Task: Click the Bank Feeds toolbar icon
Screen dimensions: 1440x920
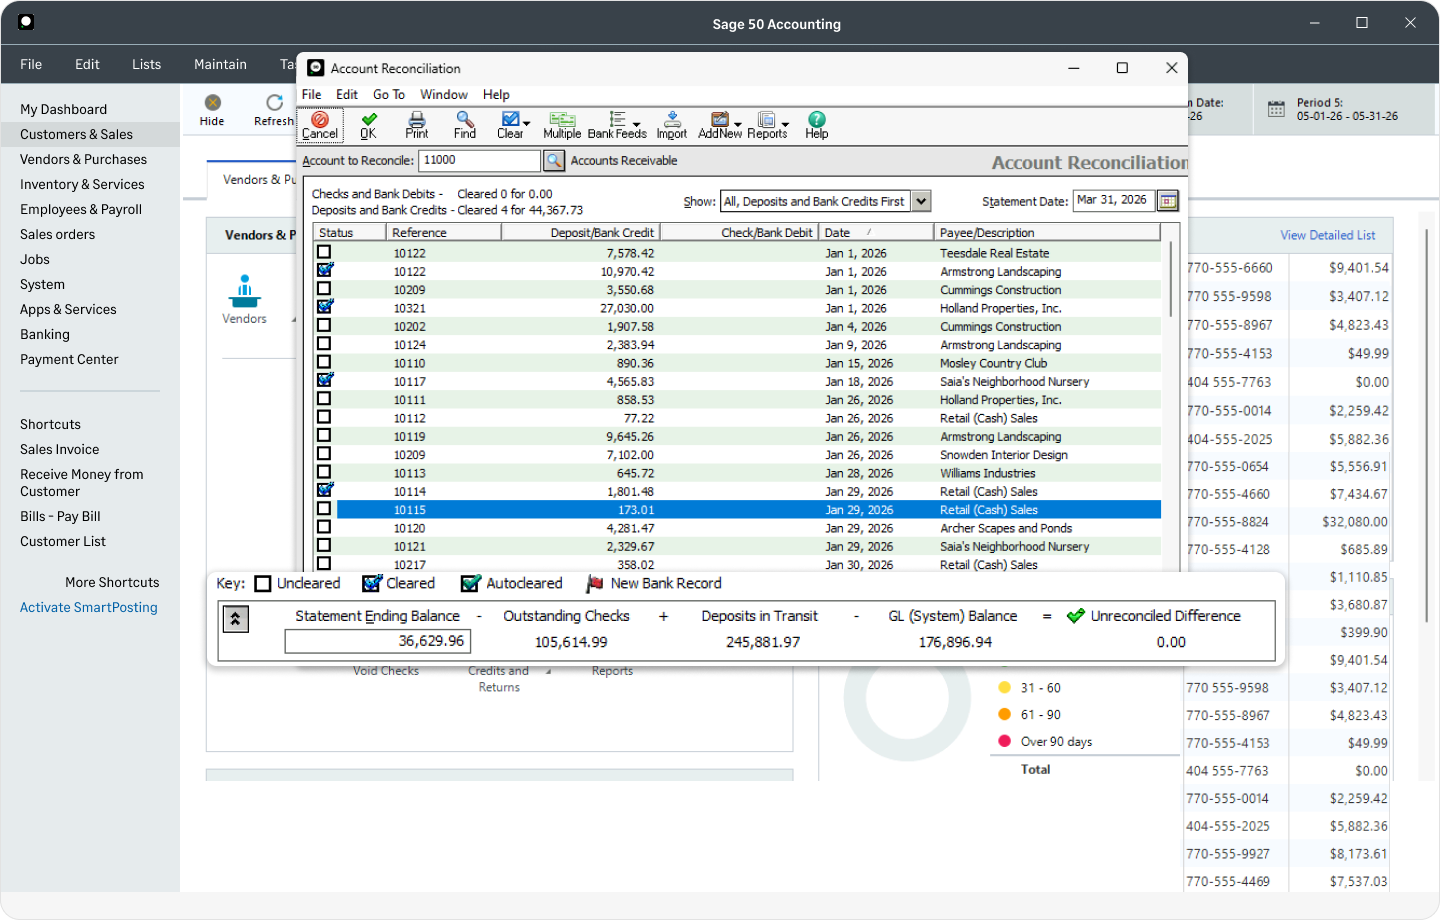Action: point(617,120)
